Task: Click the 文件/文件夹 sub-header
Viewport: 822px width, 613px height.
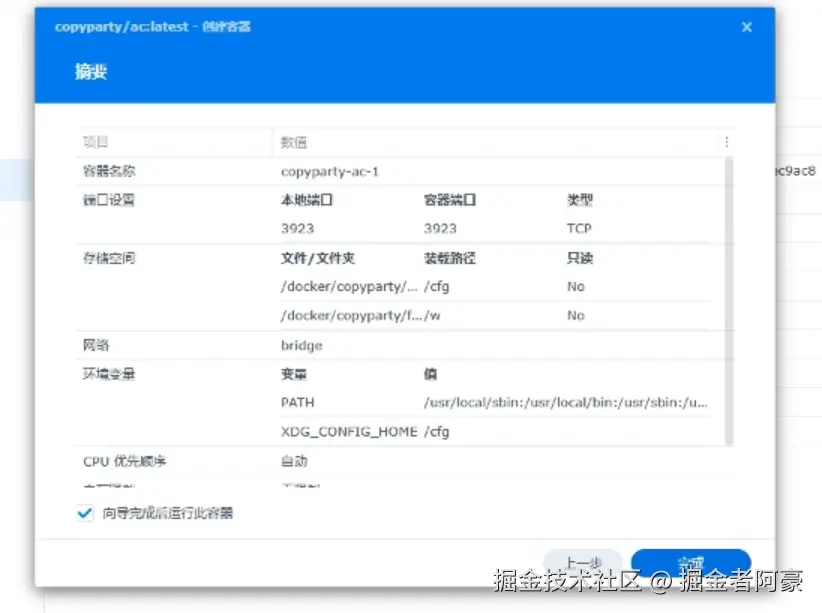Action: pos(318,258)
